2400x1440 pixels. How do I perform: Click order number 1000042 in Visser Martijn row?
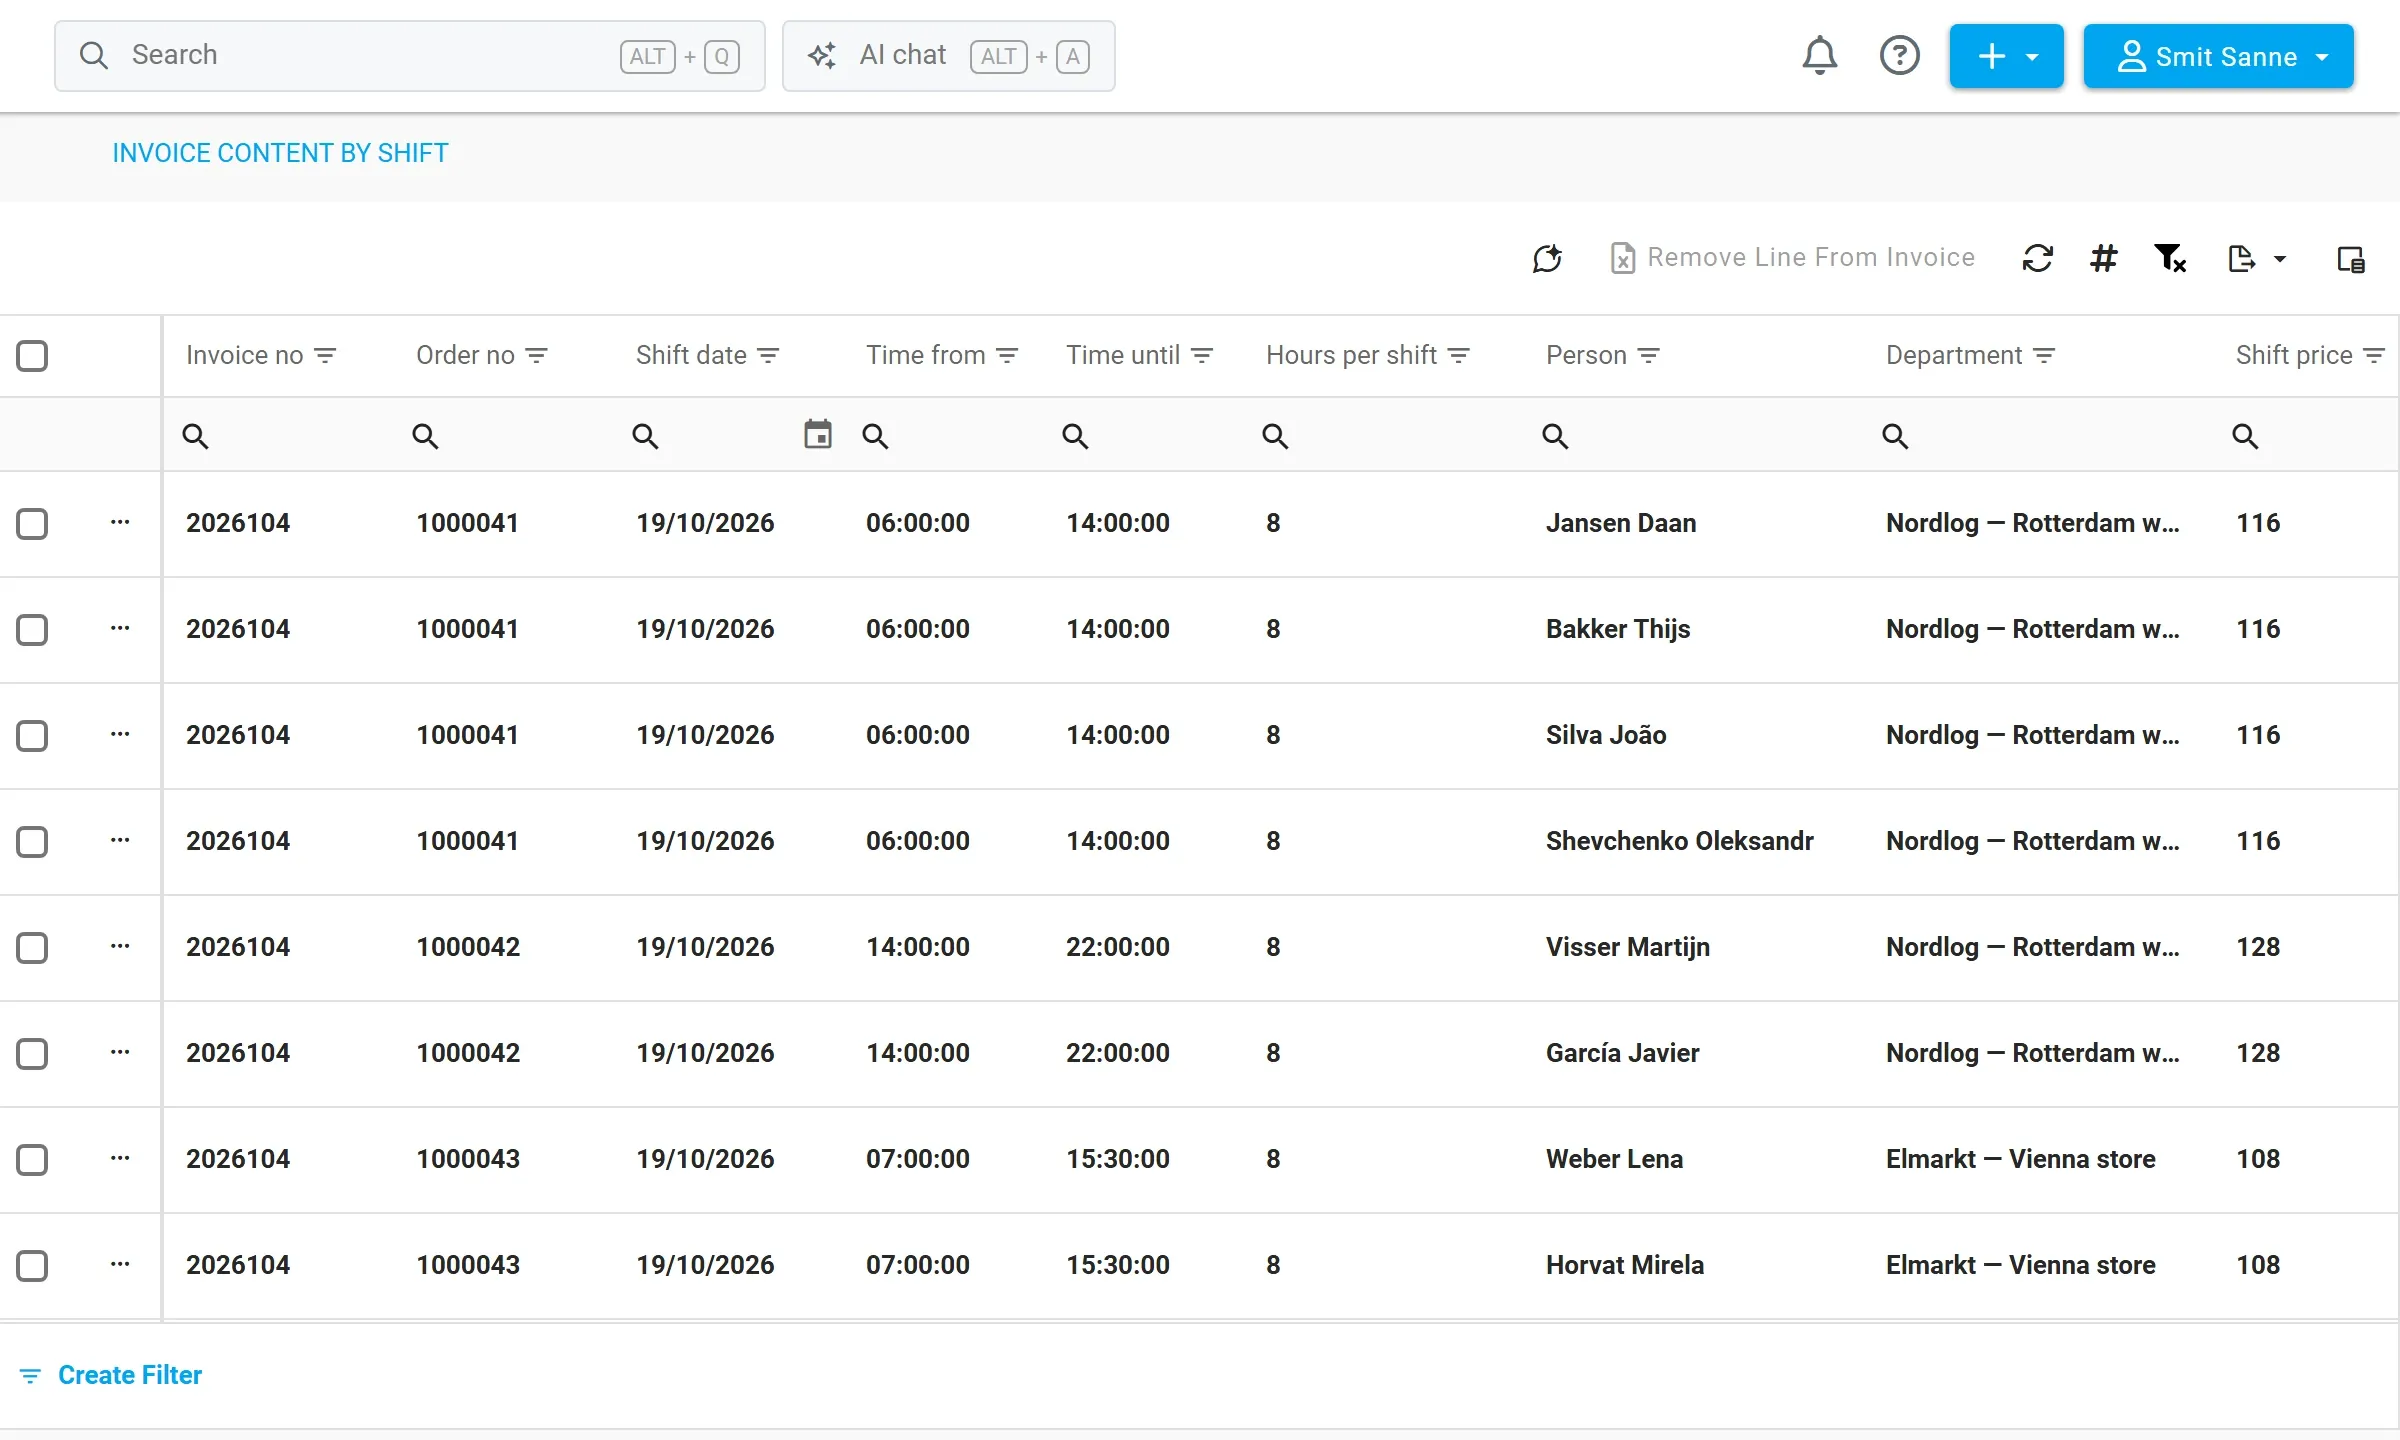click(x=468, y=947)
